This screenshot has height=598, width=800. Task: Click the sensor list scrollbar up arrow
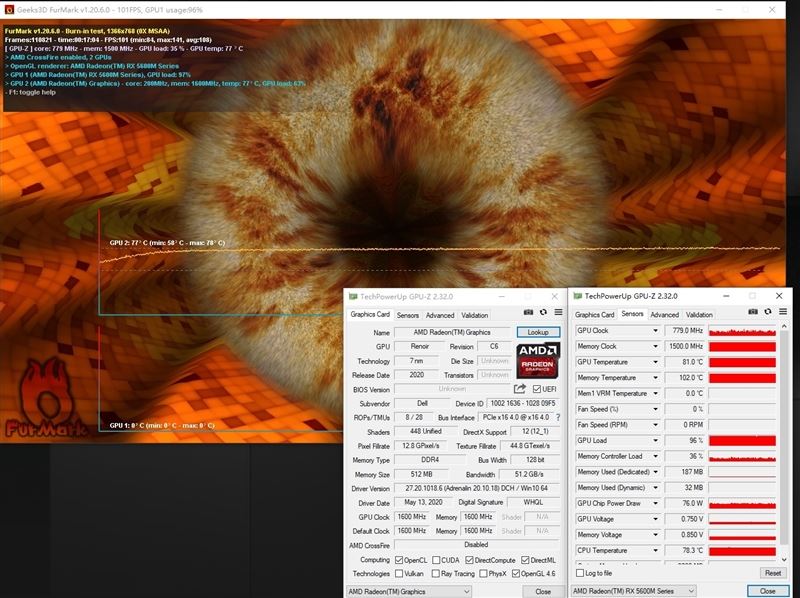coord(784,327)
